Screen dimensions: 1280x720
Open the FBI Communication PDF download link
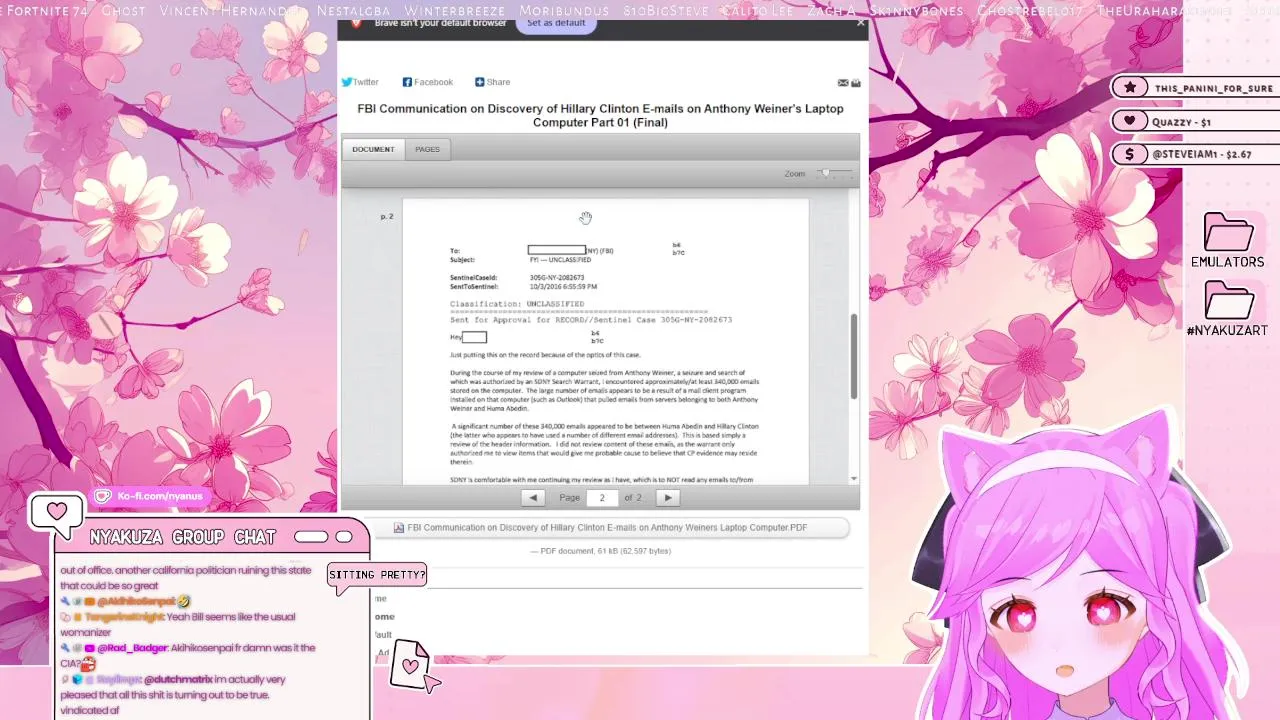coord(607,527)
